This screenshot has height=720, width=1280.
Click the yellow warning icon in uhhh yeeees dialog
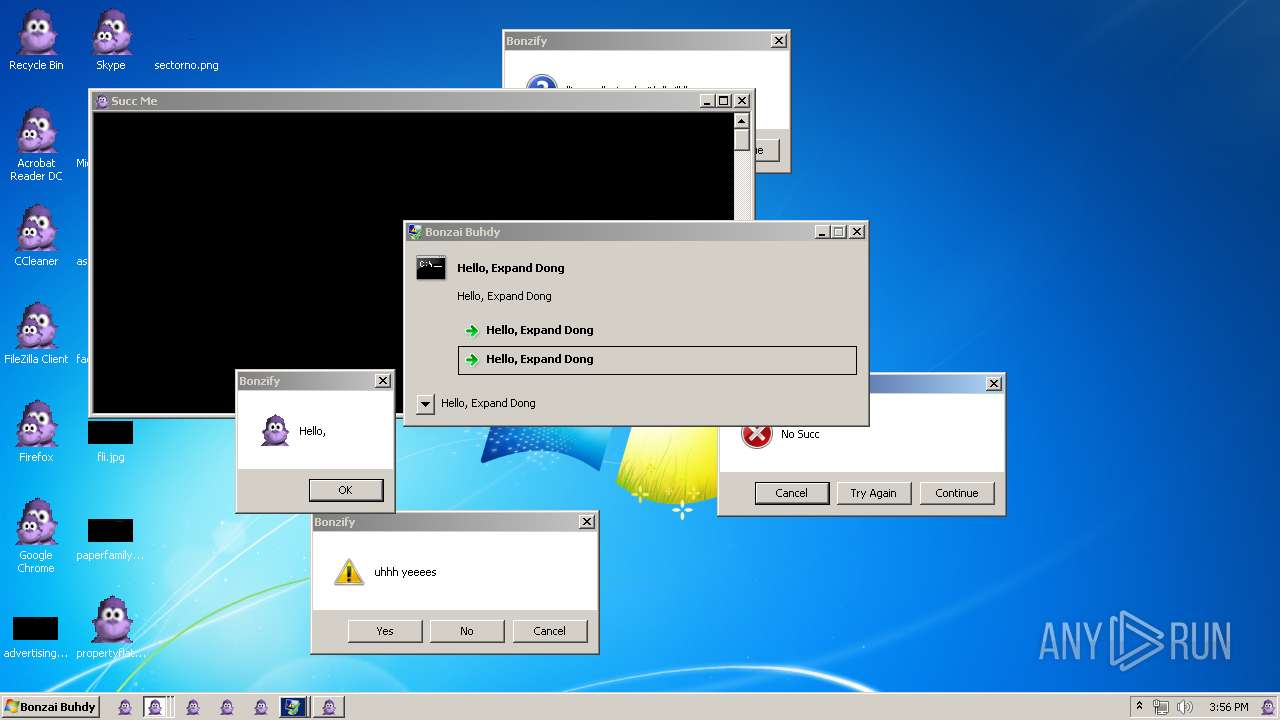348,572
